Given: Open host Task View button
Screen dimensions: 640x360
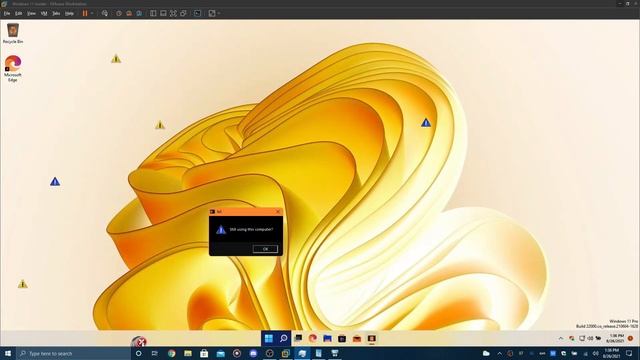Looking at the screenshot, I should pyautogui.click(x=155, y=353).
